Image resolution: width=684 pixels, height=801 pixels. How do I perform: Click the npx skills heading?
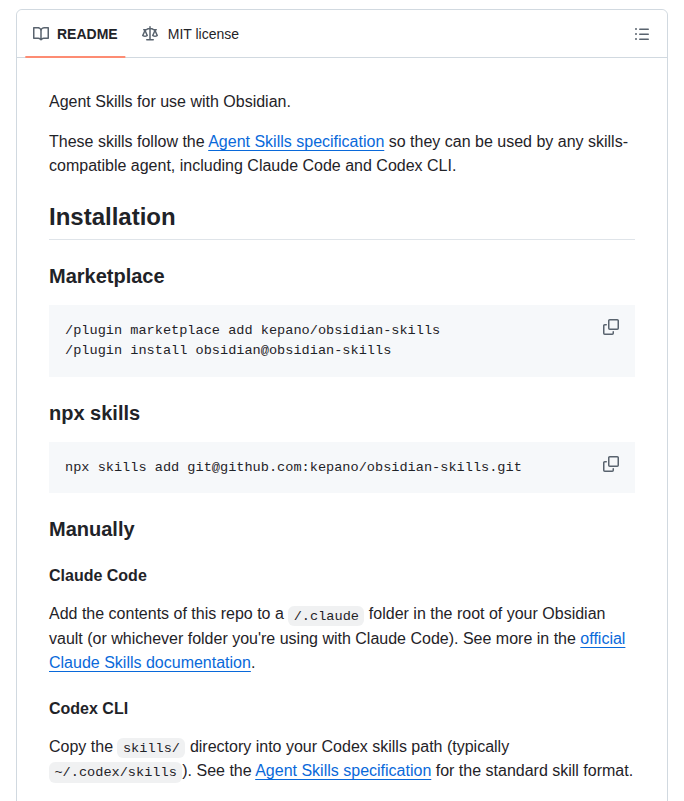click(95, 413)
